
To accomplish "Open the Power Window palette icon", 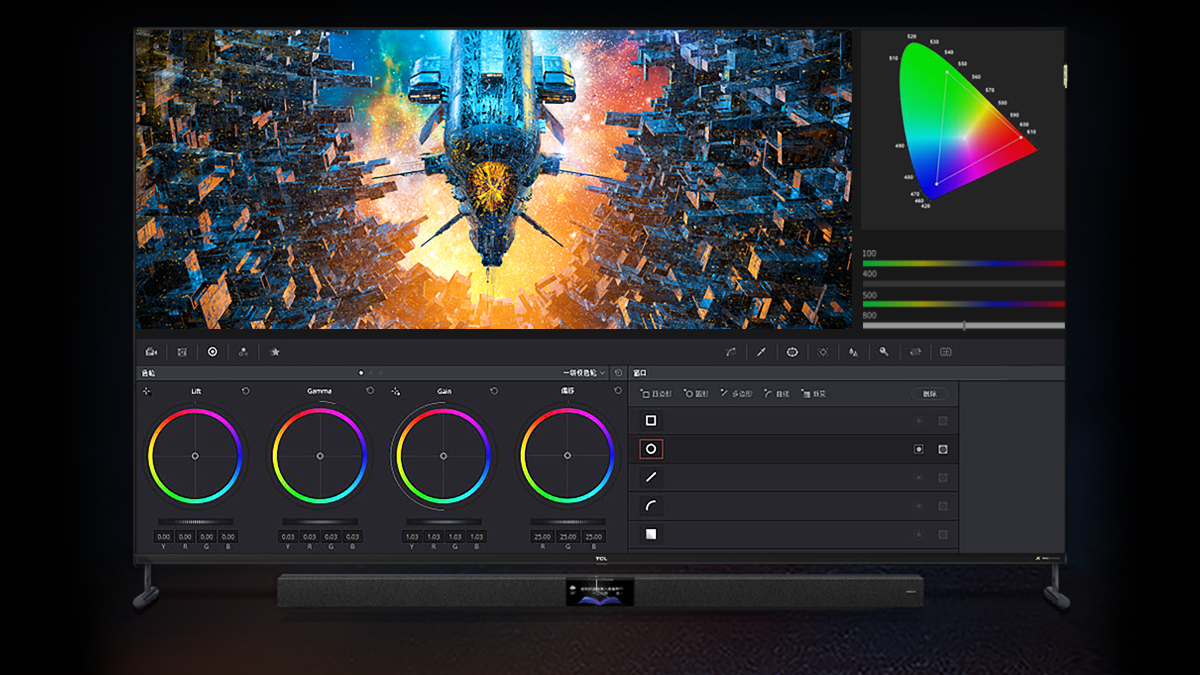I will [x=792, y=352].
